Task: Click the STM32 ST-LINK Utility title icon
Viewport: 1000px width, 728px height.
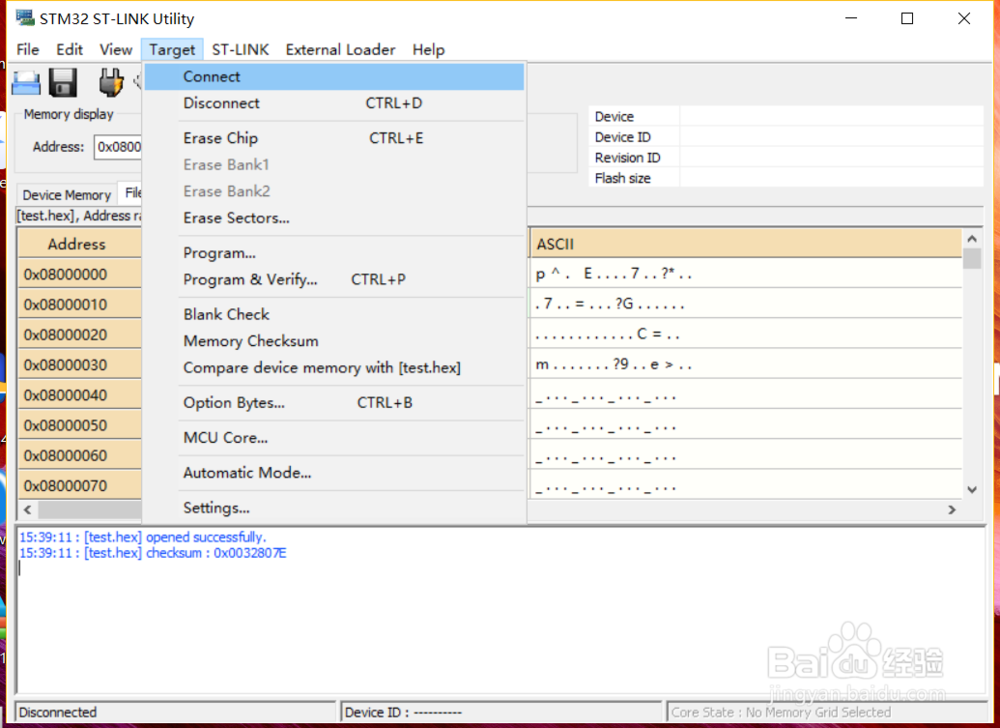Action: 25,18
